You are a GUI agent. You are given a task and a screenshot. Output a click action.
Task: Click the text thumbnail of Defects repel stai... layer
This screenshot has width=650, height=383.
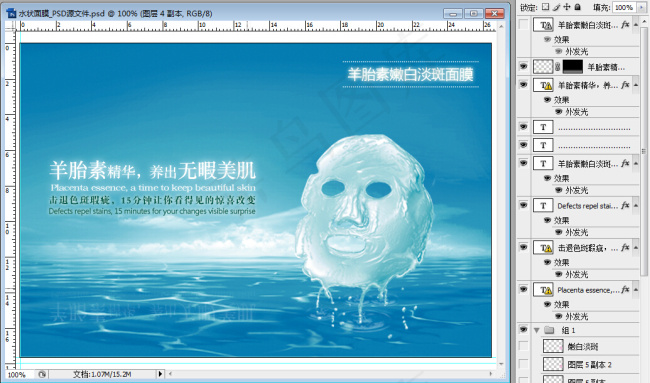coord(543,206)
